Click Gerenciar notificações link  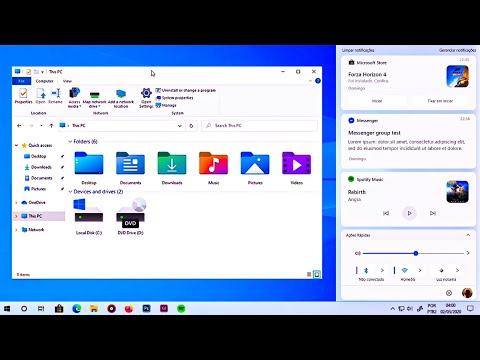pos(457,50)
